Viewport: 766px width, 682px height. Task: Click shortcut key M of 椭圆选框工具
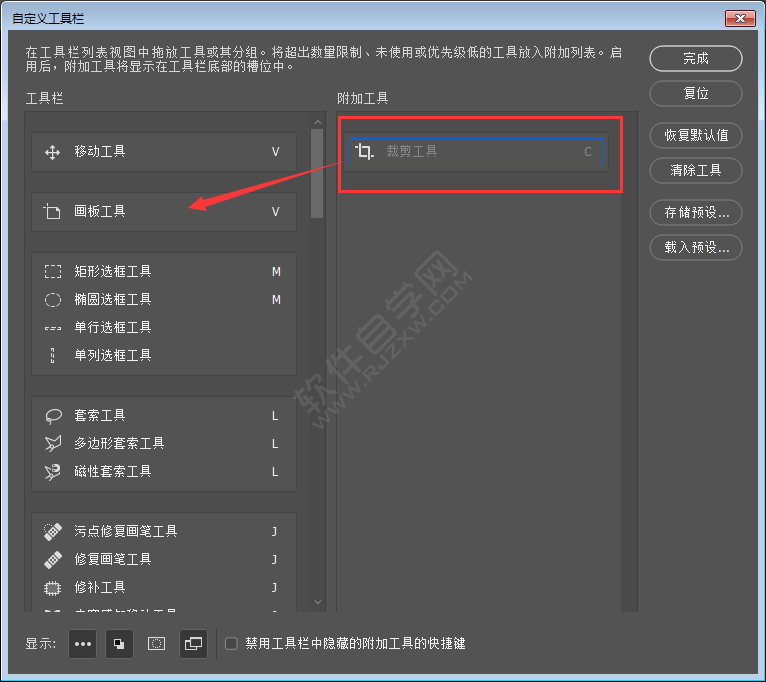pyautogui.click(x=276, y=300)
